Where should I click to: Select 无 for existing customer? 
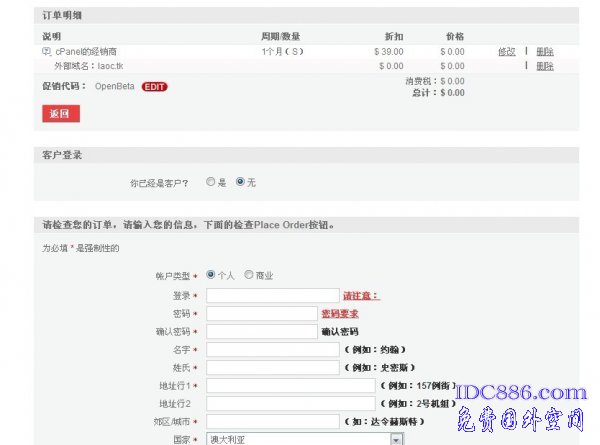pos(240,182)
